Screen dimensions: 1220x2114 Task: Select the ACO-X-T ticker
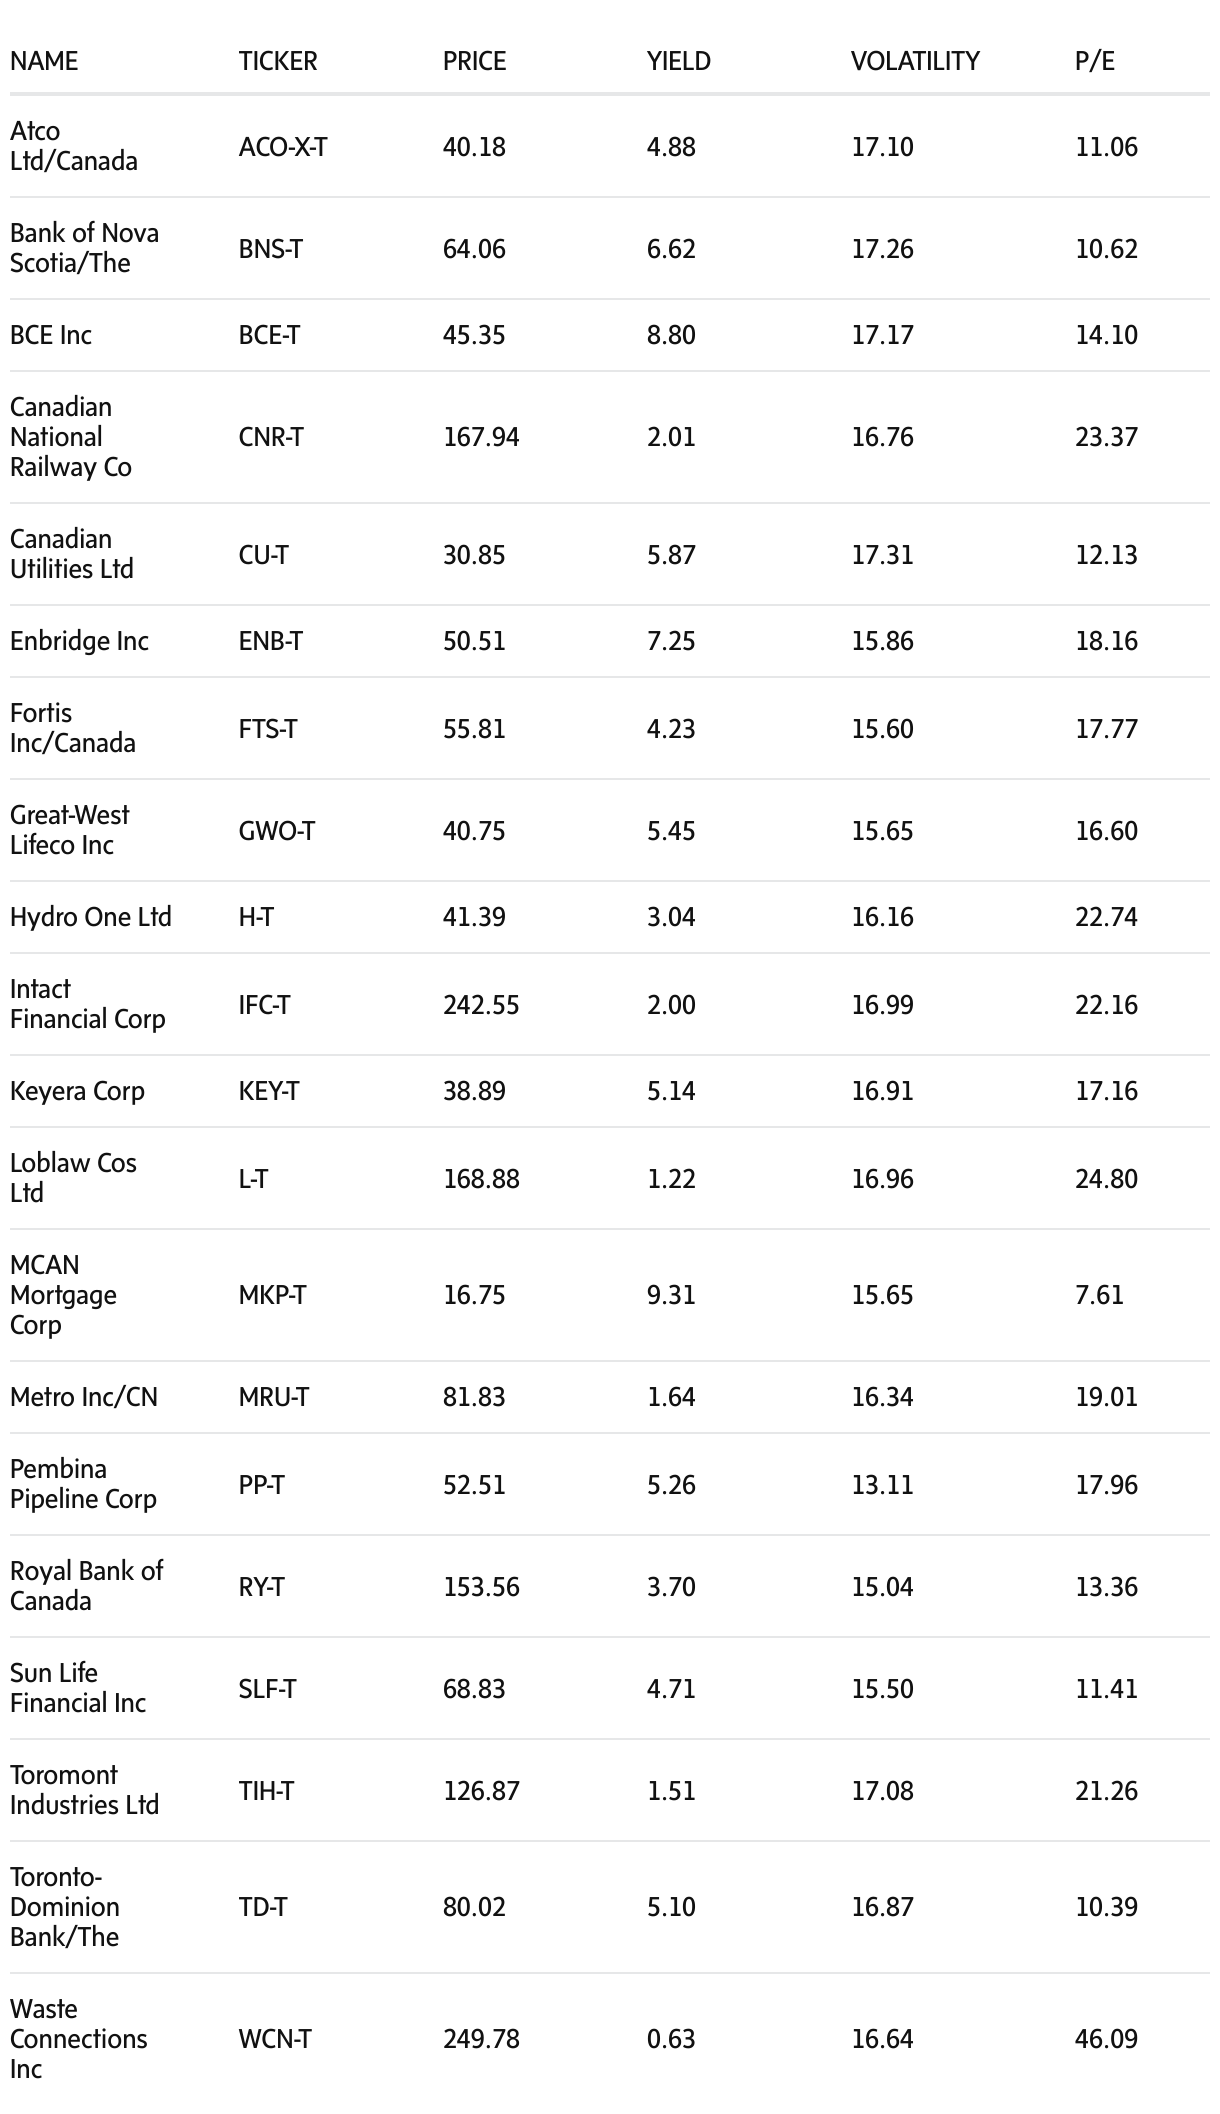(x=282, y=147)
